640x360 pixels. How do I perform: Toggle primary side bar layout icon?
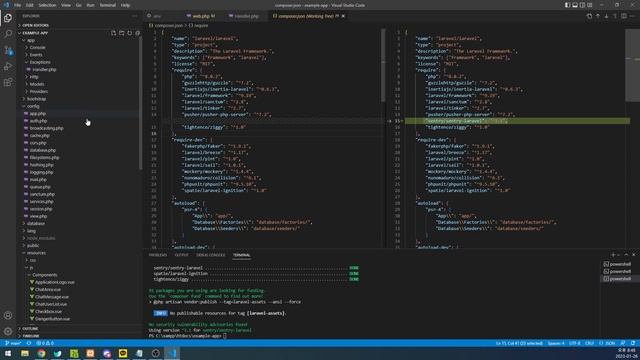[x=567, y=5]
